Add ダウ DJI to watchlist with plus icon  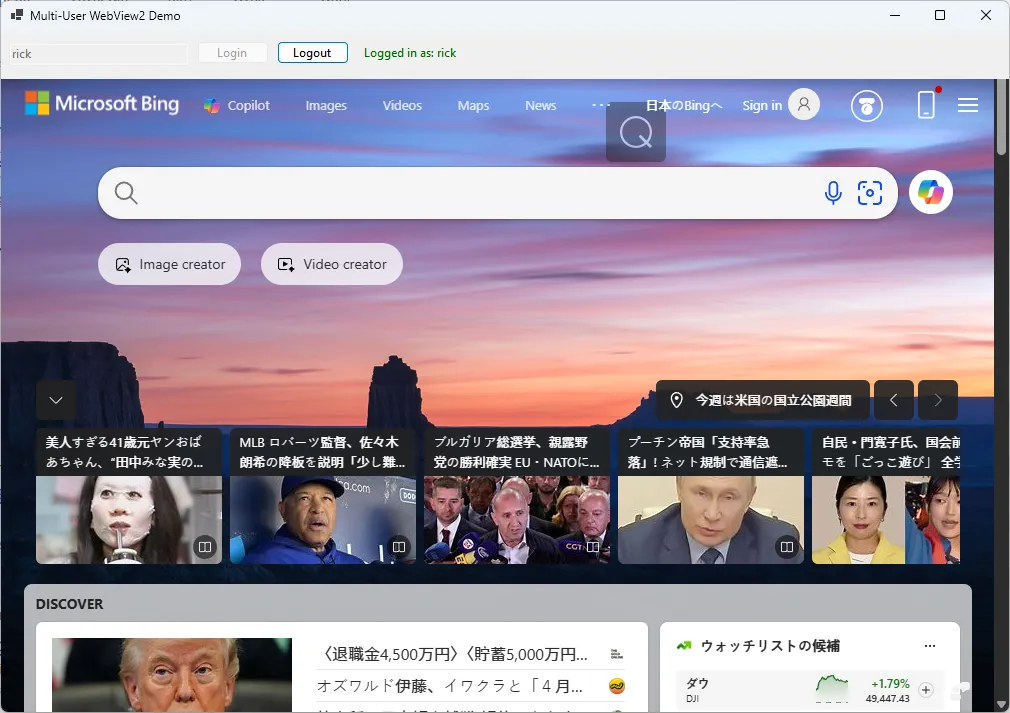(x=926, y=690)
